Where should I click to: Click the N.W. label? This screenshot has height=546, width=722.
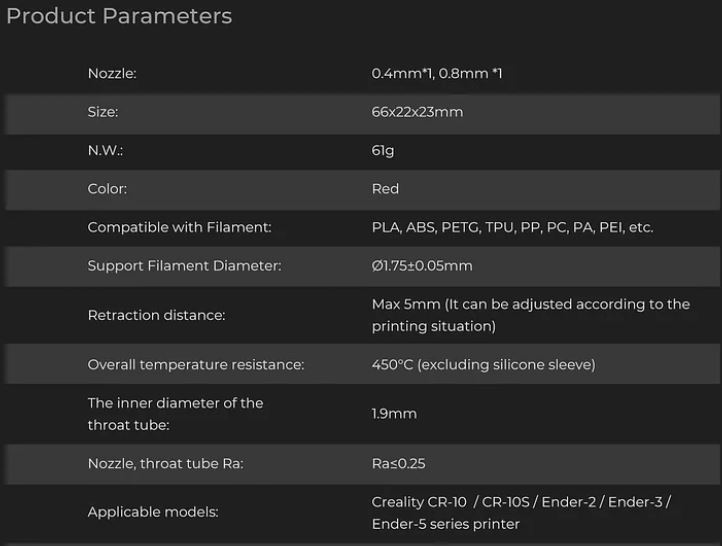(x=105, y=151)
